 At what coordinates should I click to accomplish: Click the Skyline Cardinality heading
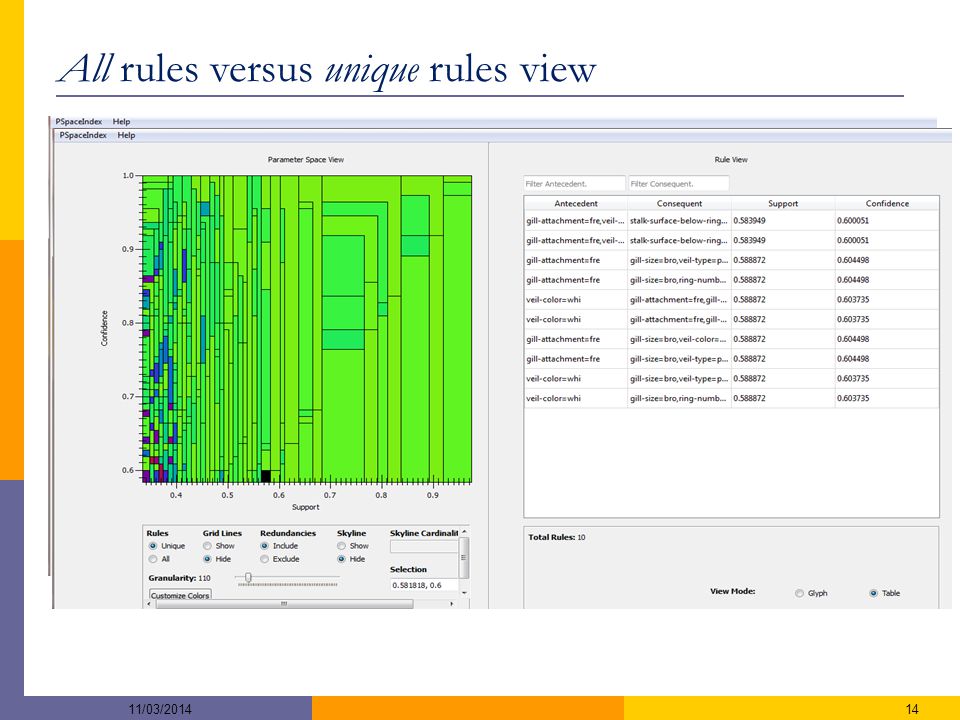click(424, 533)
